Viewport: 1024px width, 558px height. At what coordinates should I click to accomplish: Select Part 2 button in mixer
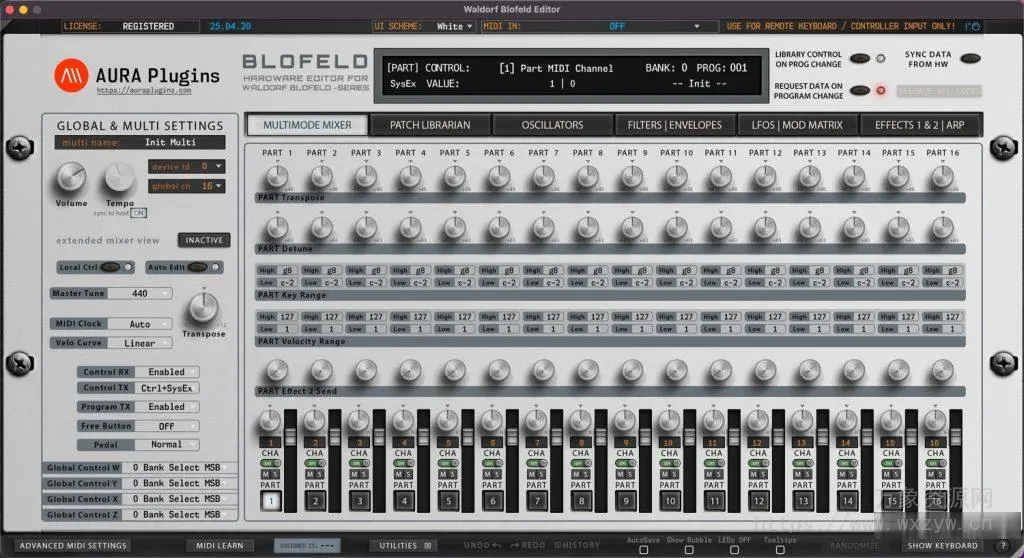(x=315, y=501)
